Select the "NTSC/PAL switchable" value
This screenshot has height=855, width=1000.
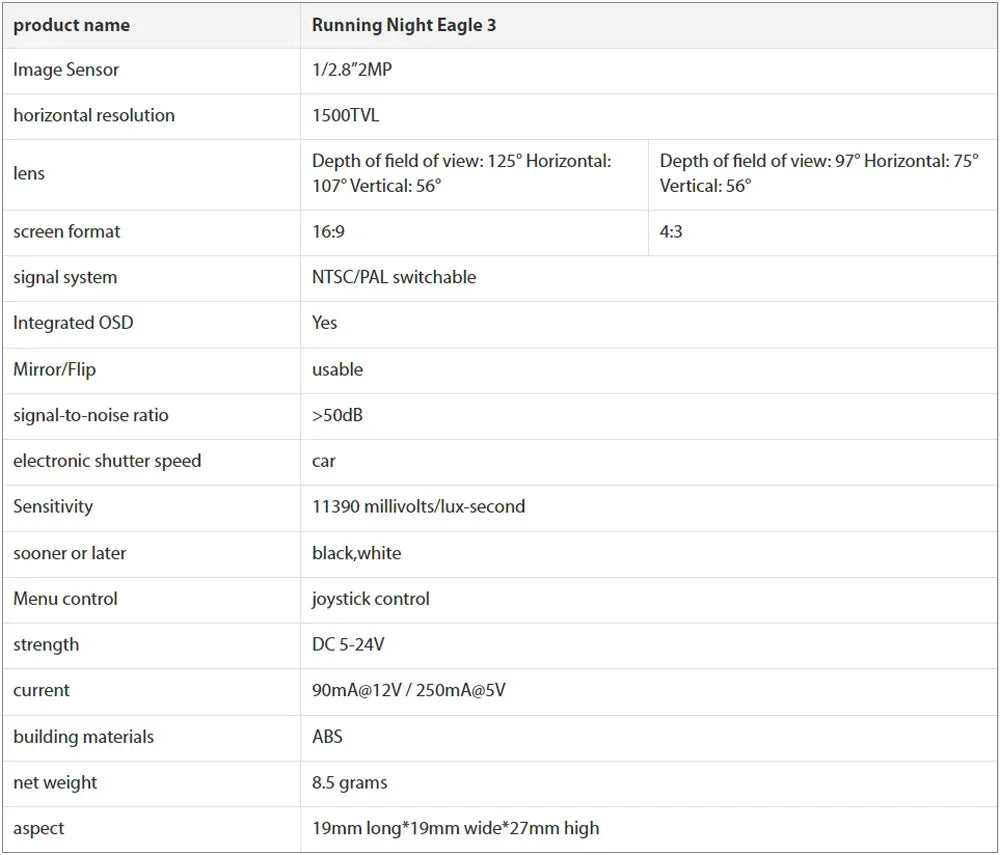(394, 278)
